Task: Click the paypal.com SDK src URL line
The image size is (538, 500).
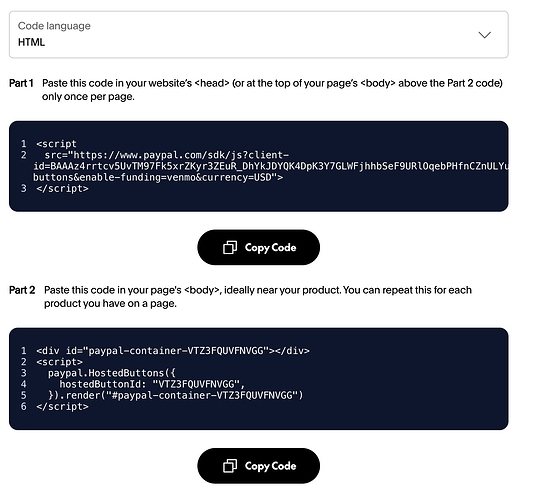Action: coord(166,155)
